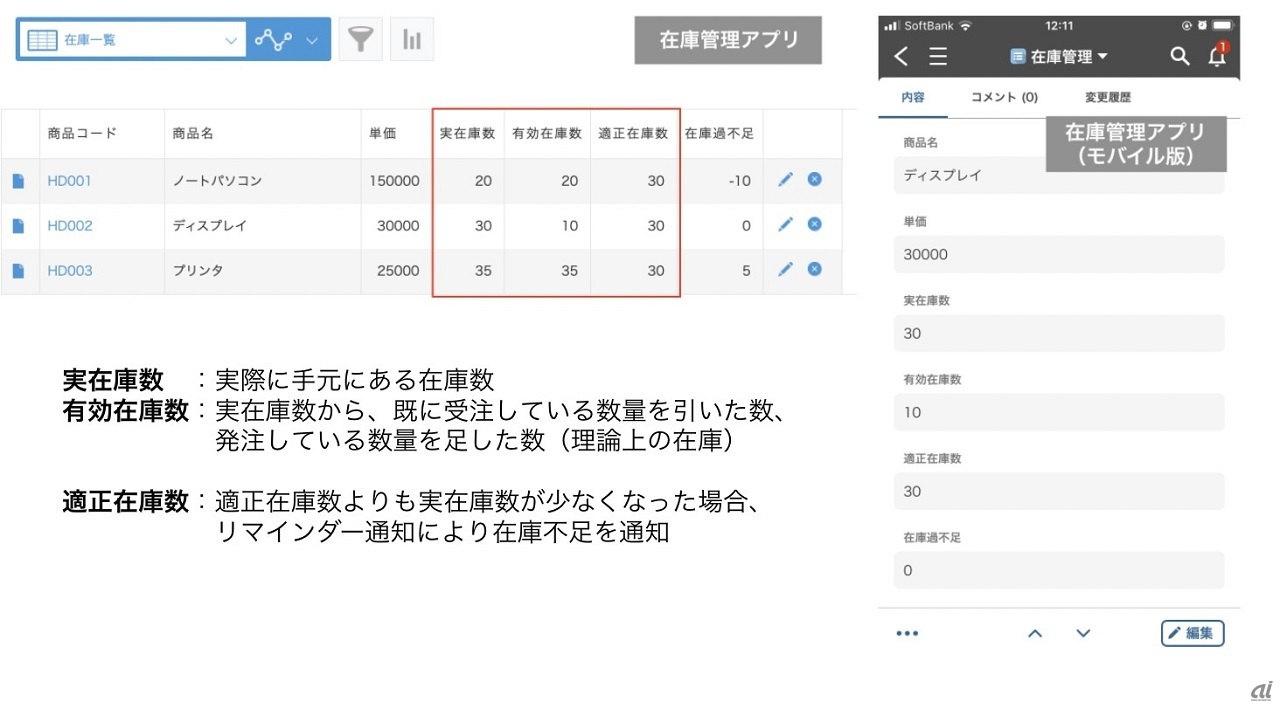Tap the 編集 button

coord(1192,633)
